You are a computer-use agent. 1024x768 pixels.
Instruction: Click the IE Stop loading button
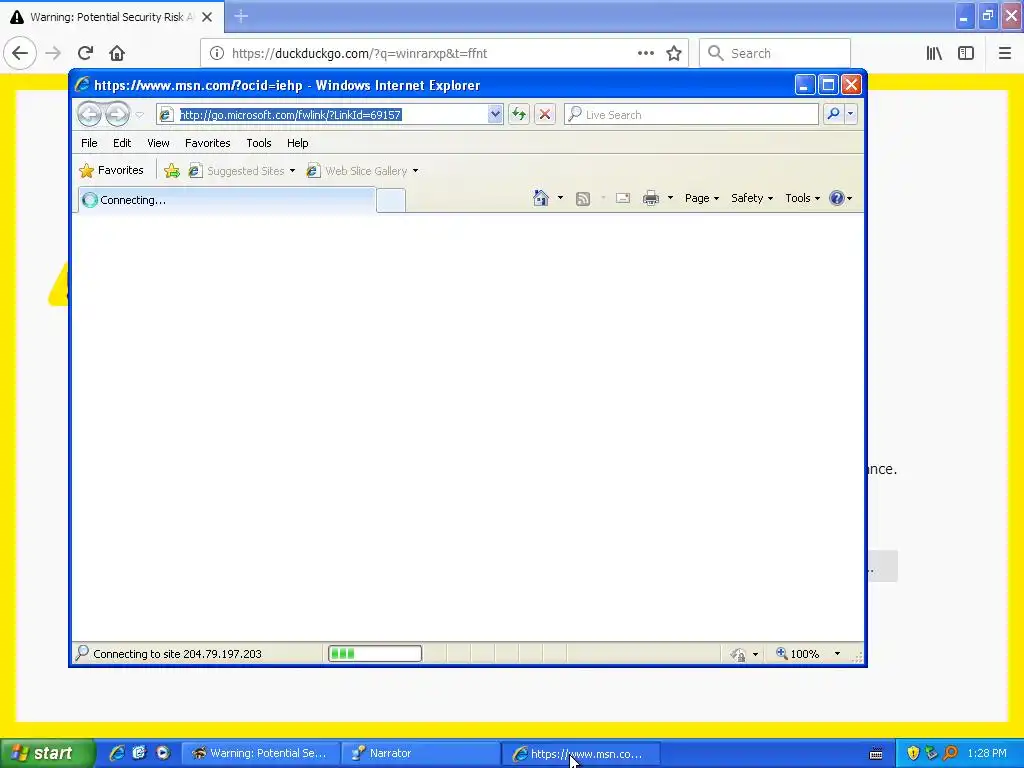(545, 115)
